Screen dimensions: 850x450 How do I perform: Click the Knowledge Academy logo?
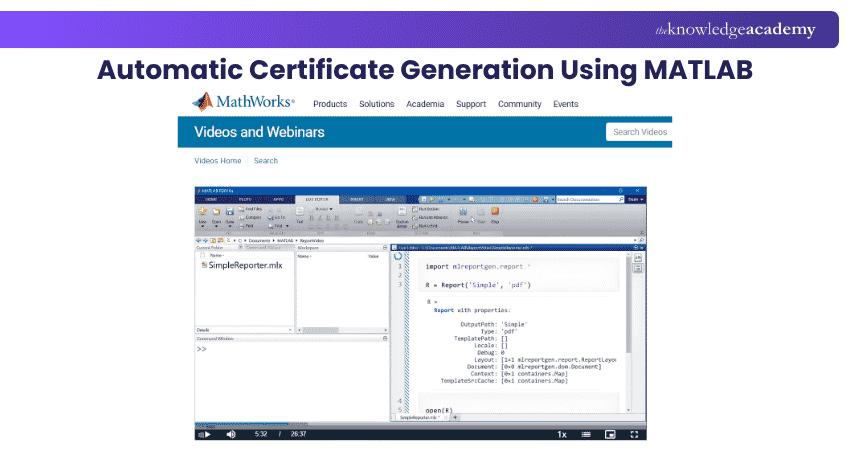click(735, 29)
